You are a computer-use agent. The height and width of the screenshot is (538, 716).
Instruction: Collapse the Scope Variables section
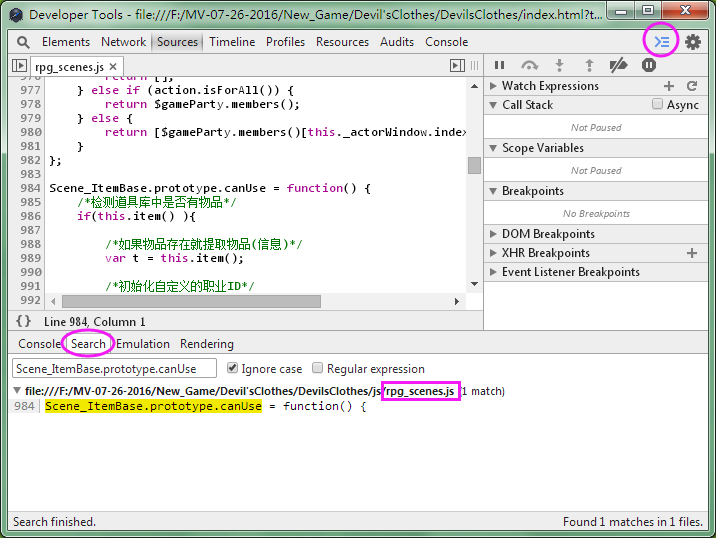(493, 148)
